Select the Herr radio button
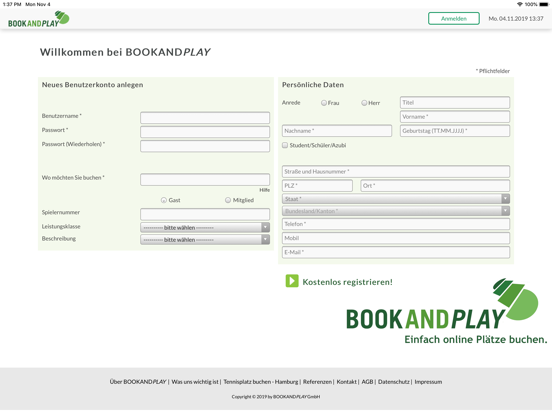The width and height of the screenshot is (552, 414). coord(364,103)
